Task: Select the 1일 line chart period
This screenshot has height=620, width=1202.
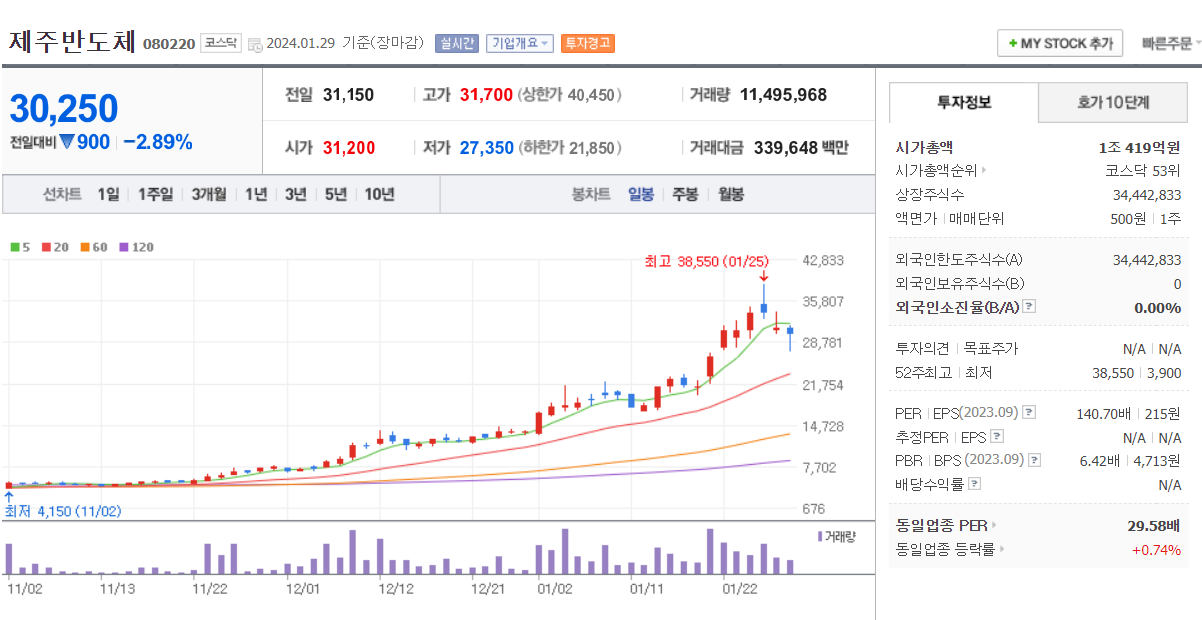Action: tap(108, 194)
